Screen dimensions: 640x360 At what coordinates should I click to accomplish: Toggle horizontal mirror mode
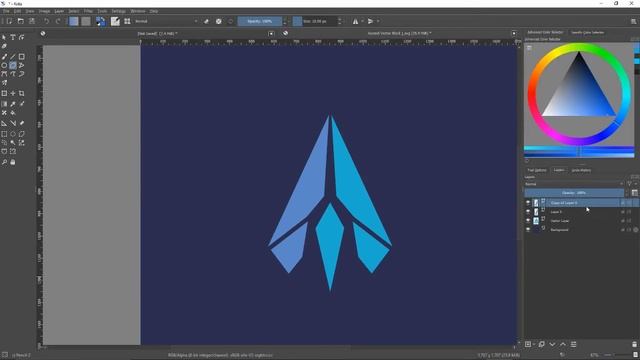coord(356,21)
